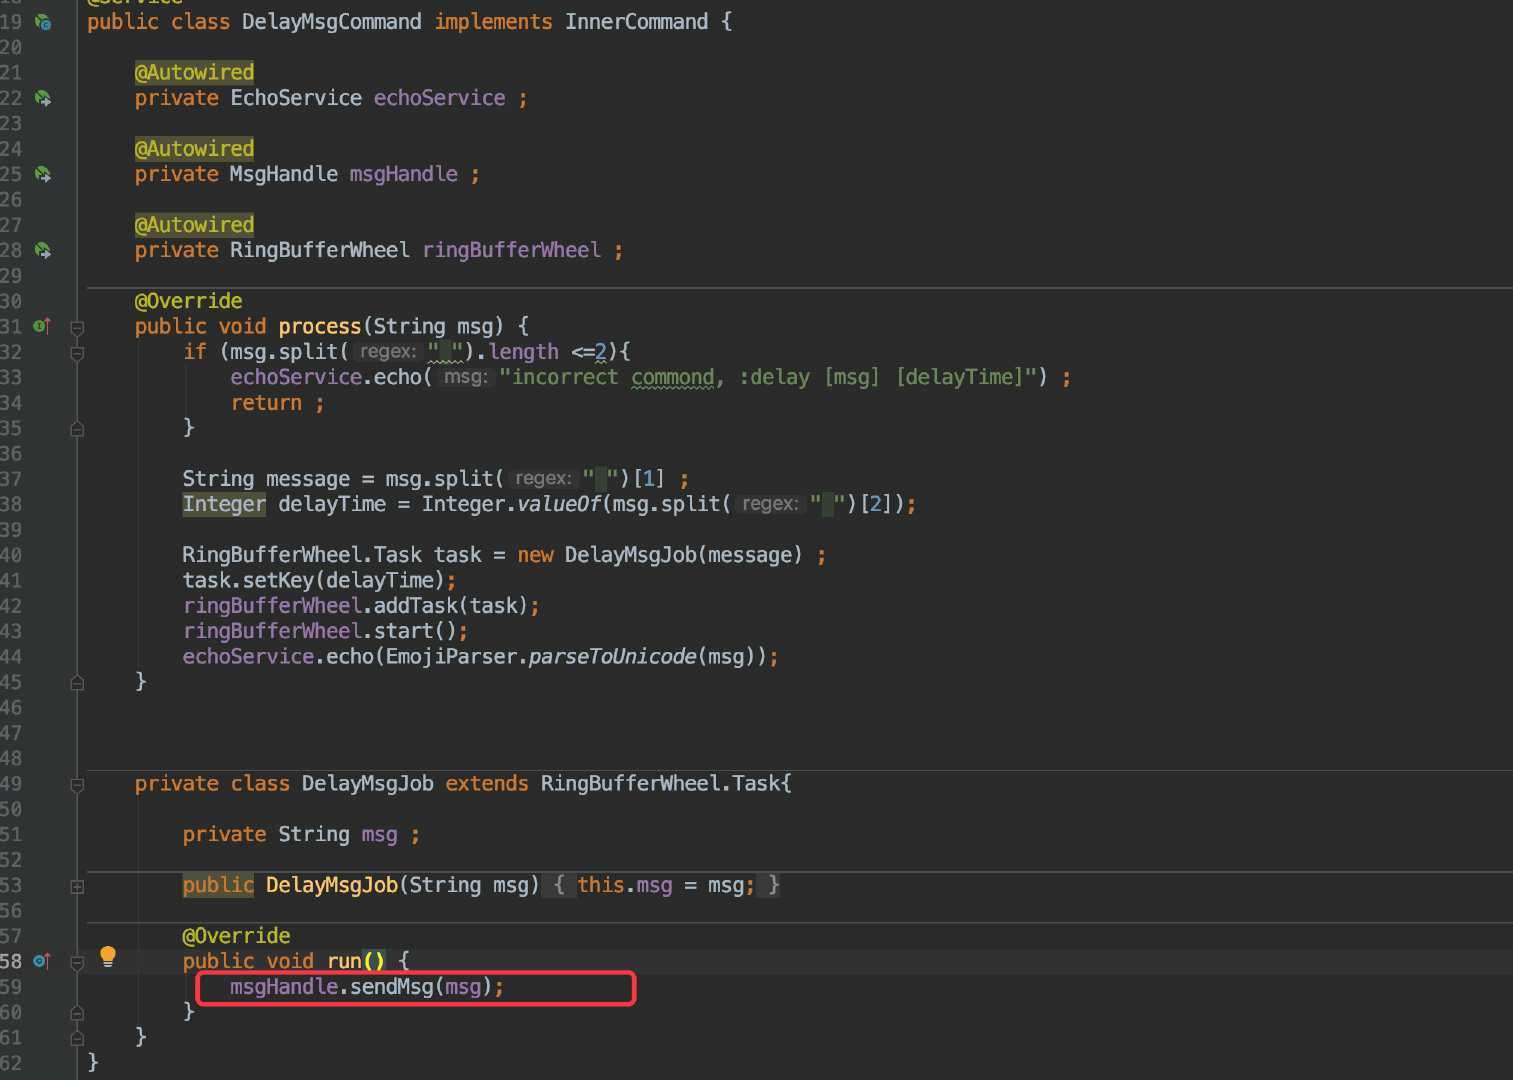Open the yellow light bulb quick-fix

[x=108, y=957]
